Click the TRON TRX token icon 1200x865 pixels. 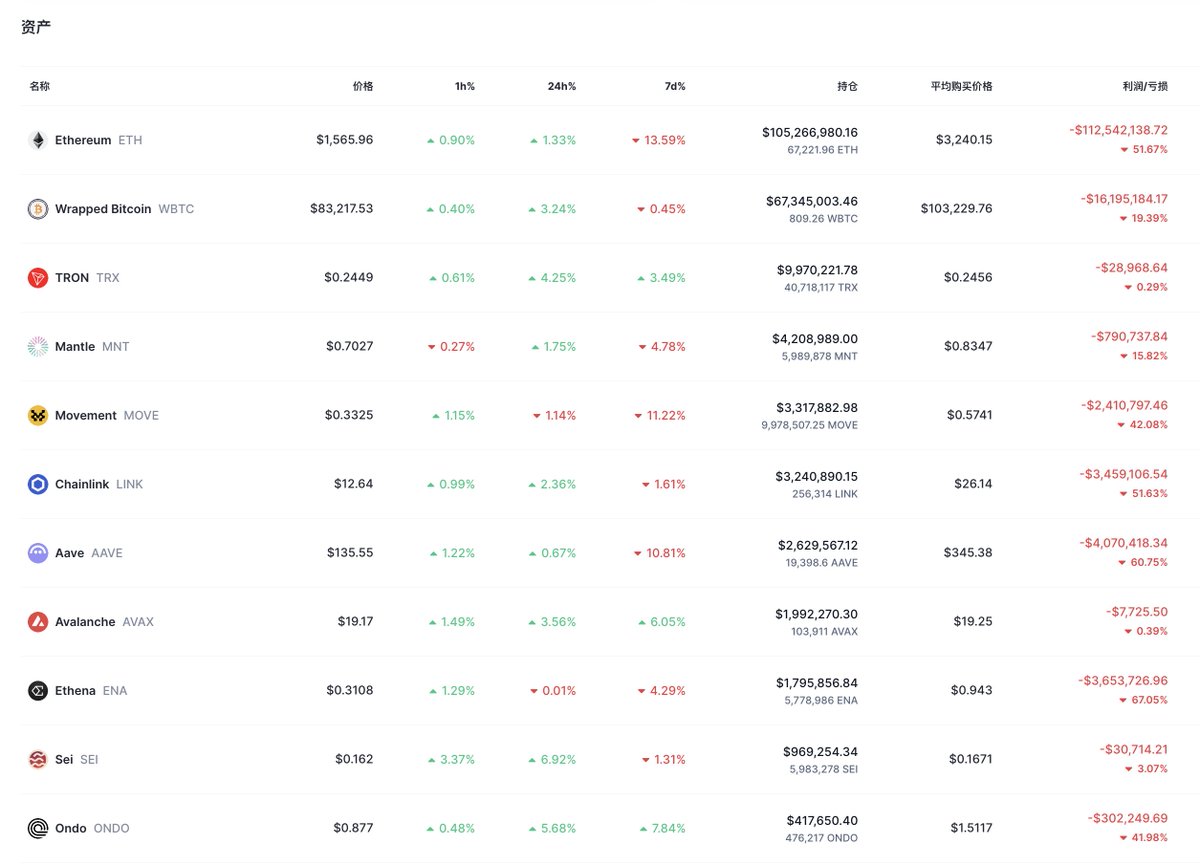point(37,278)
